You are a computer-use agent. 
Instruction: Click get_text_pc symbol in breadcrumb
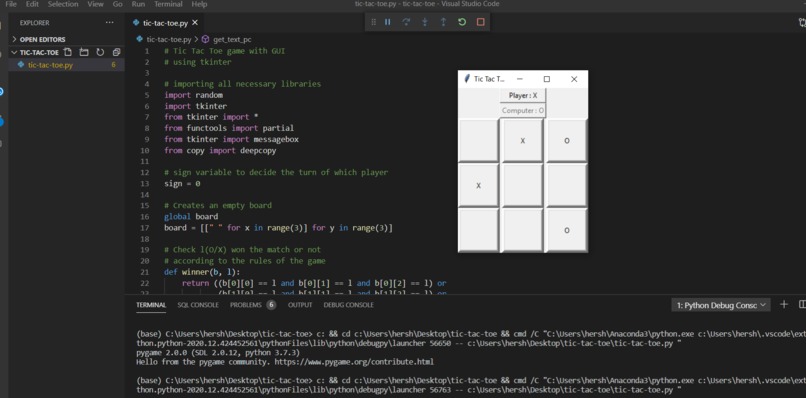[232, 39]
